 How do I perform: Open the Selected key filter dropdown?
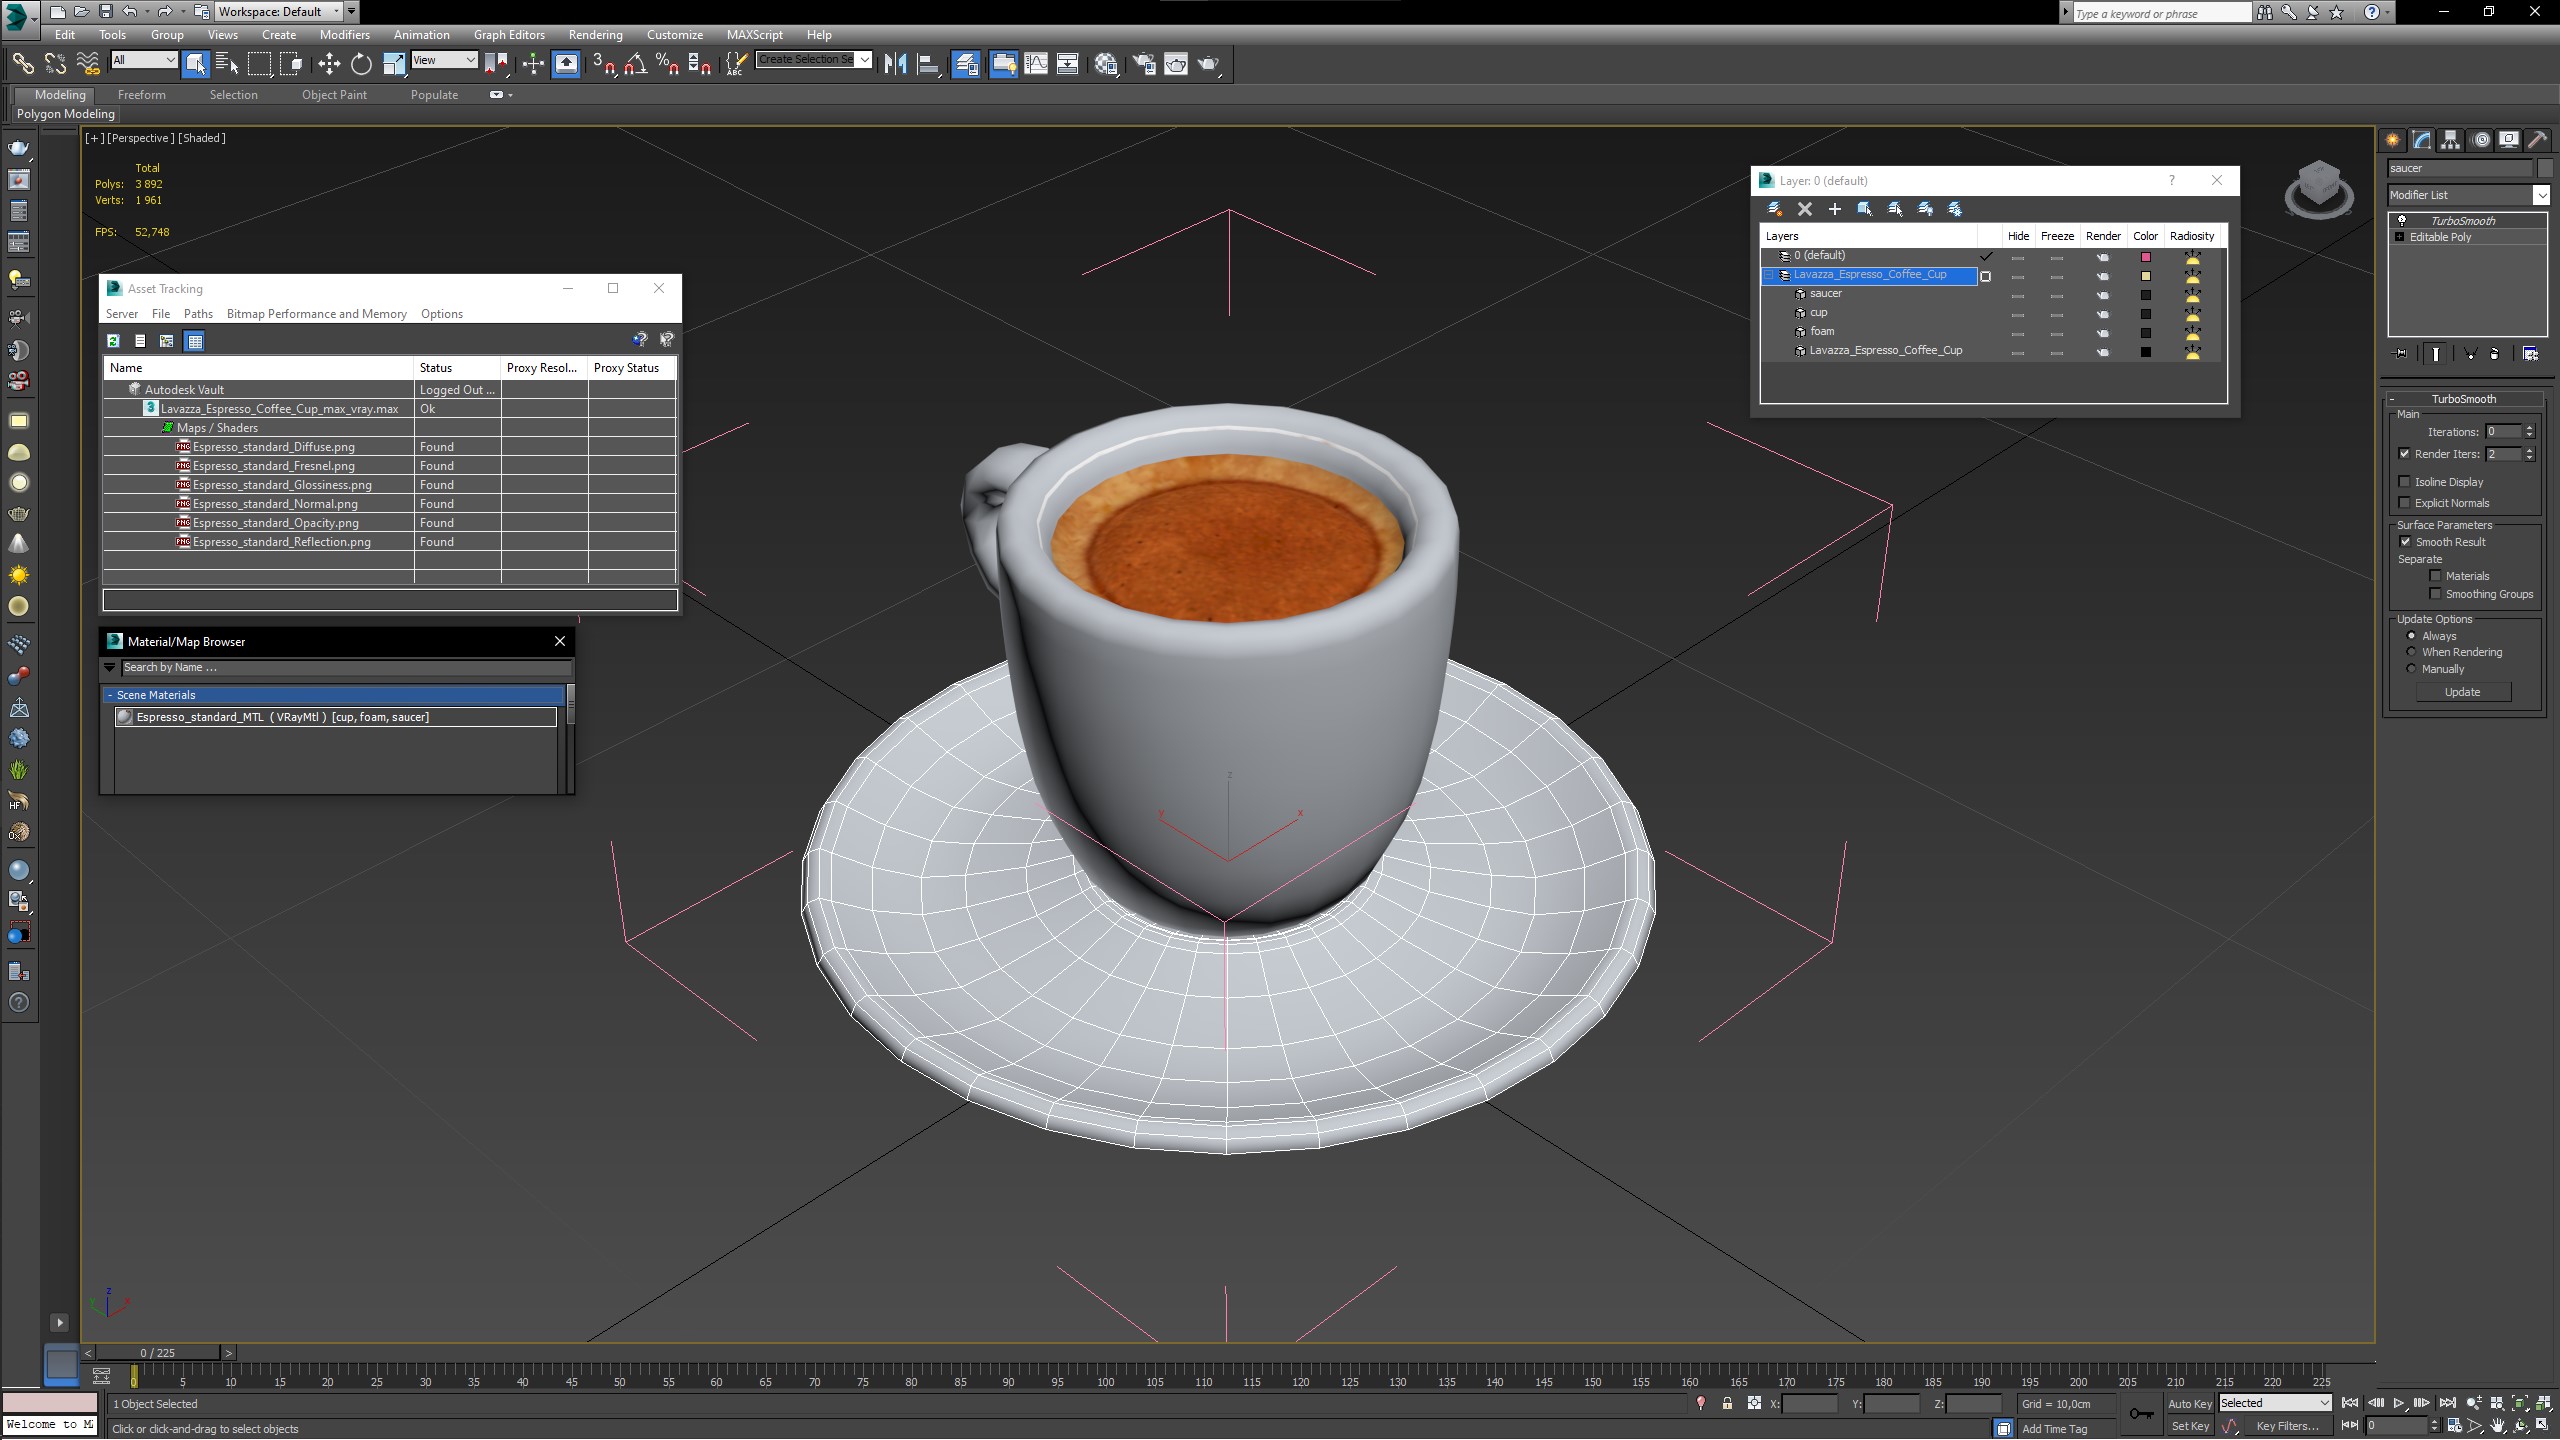point(2275,1403)
